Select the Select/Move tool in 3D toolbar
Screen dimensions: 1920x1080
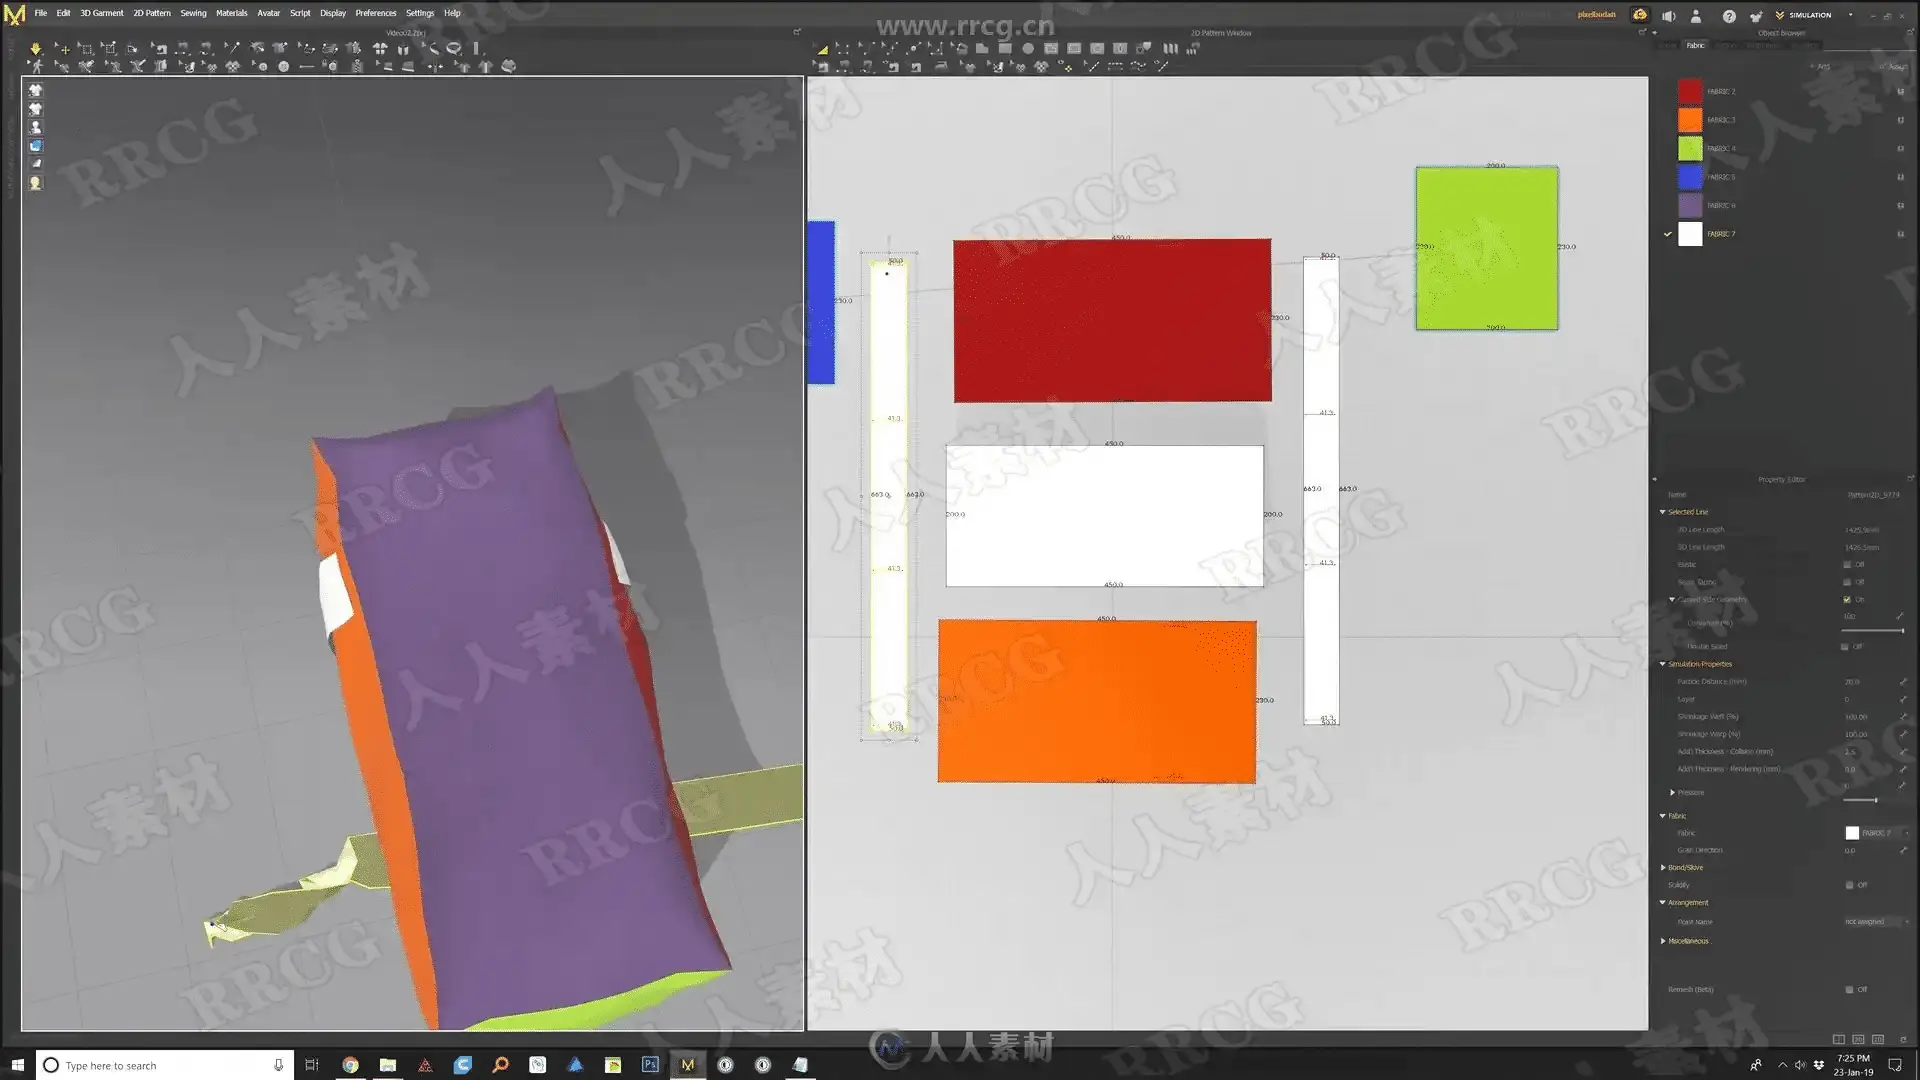[x=61, y=48]
